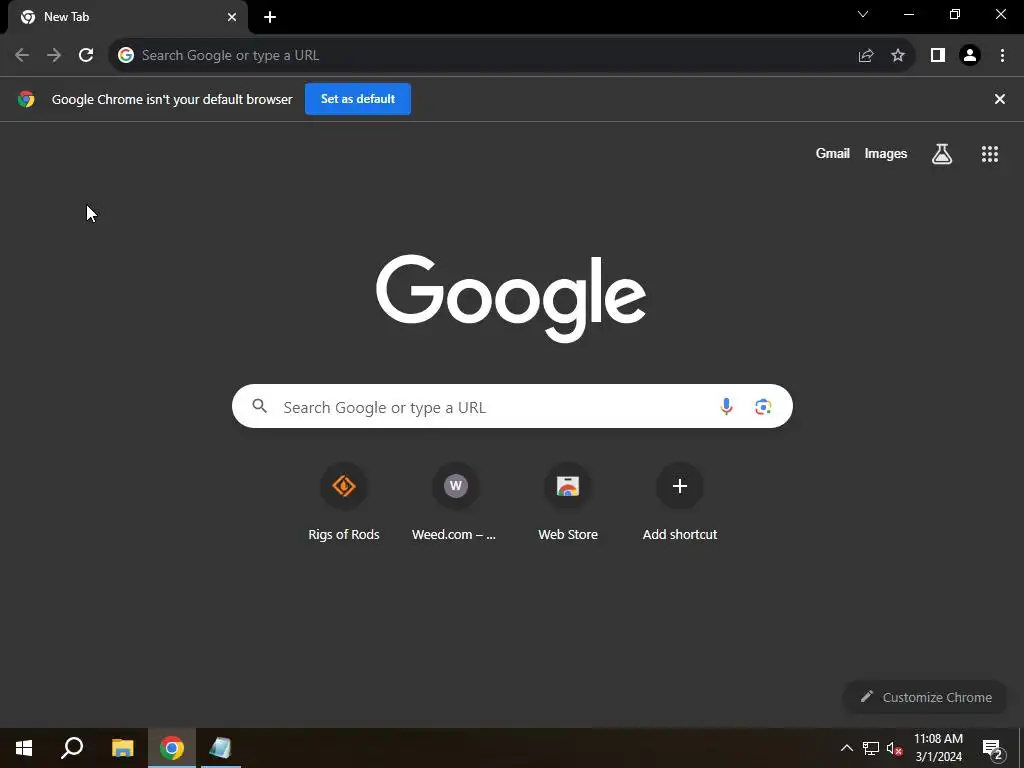The height and width of the screenshot is (768, 1024).
Task: Open Windows taskbar search
Action: [72, 748]
